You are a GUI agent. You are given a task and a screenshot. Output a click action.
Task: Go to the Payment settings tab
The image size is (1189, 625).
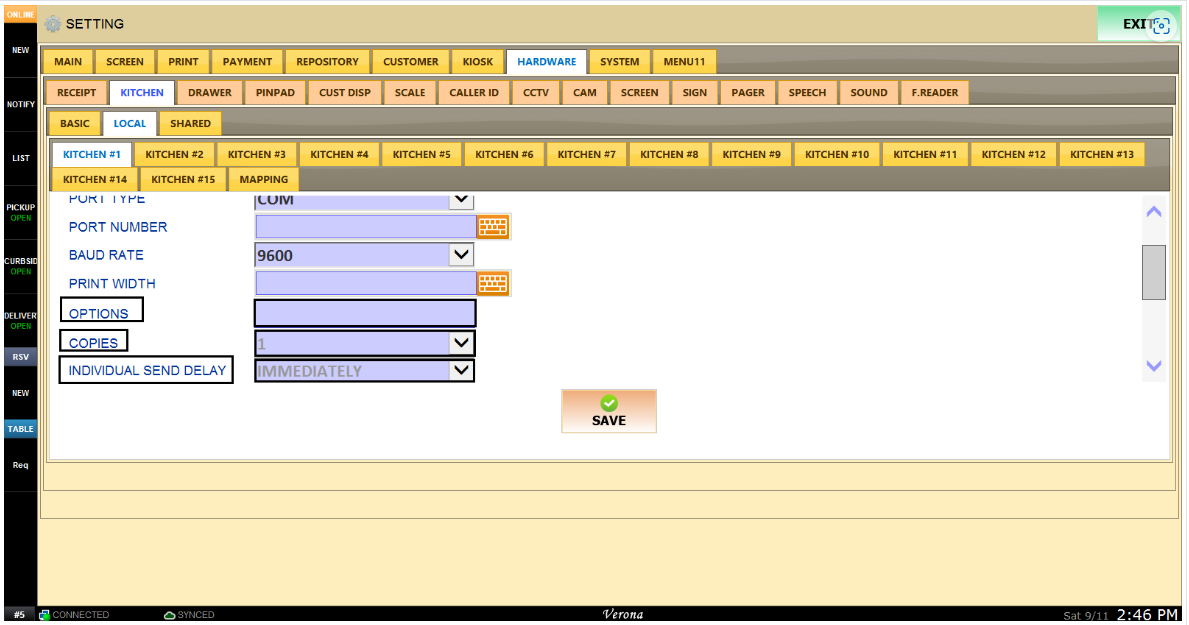[x=247, y=61]
